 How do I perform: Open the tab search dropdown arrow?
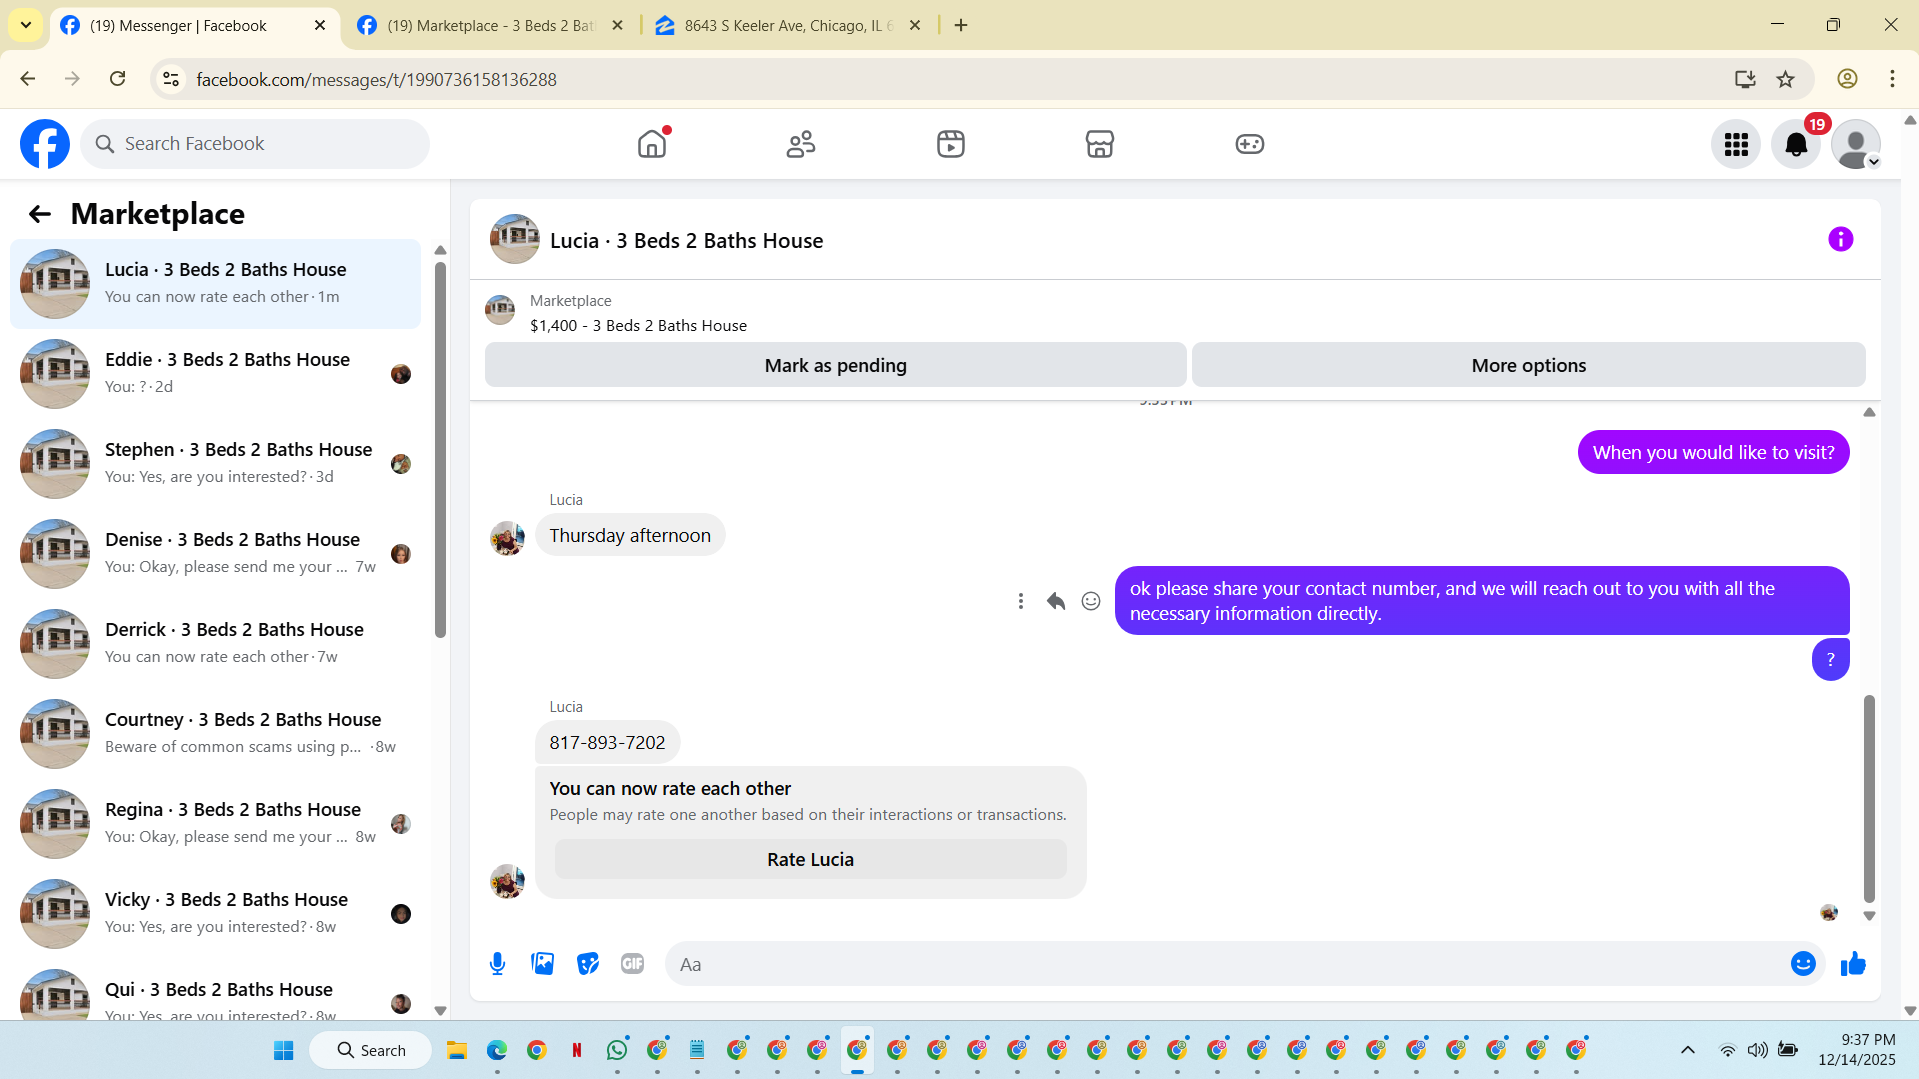pos(25,25)
